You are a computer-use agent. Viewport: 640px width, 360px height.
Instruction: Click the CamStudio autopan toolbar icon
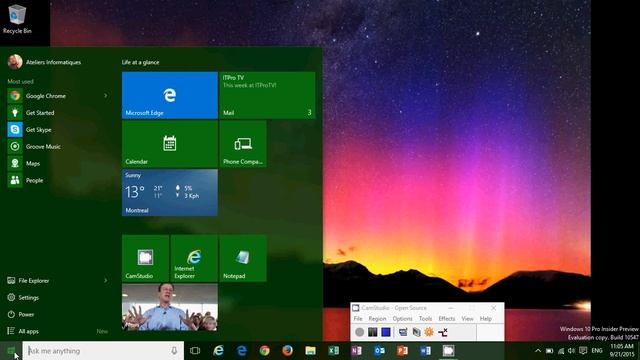click(x=442, y=332)
